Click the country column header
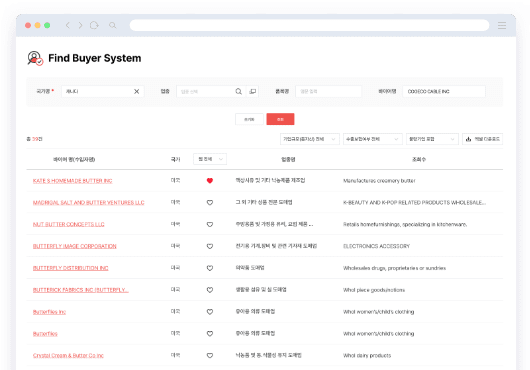 175,159
